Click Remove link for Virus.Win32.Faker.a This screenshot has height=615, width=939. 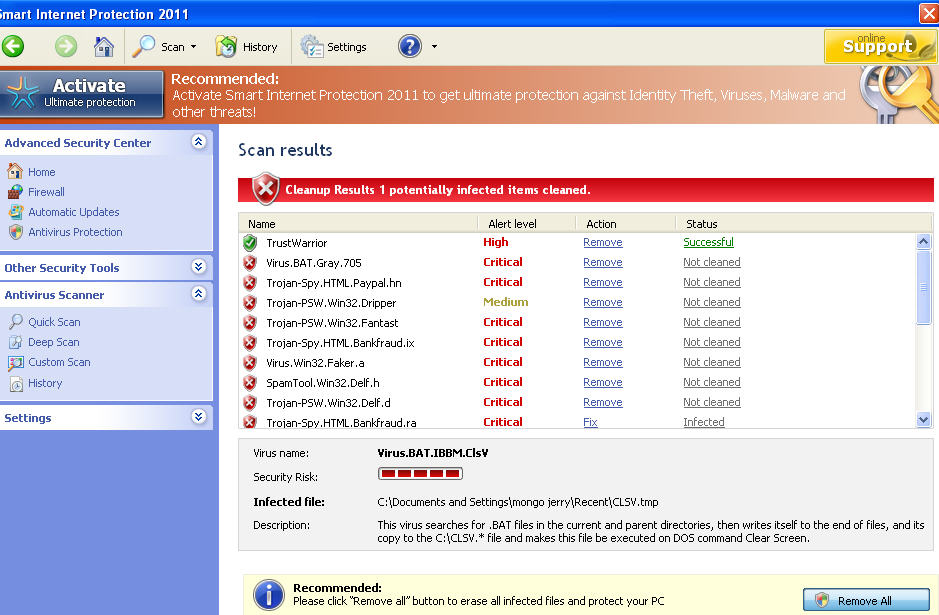point(602,362)
